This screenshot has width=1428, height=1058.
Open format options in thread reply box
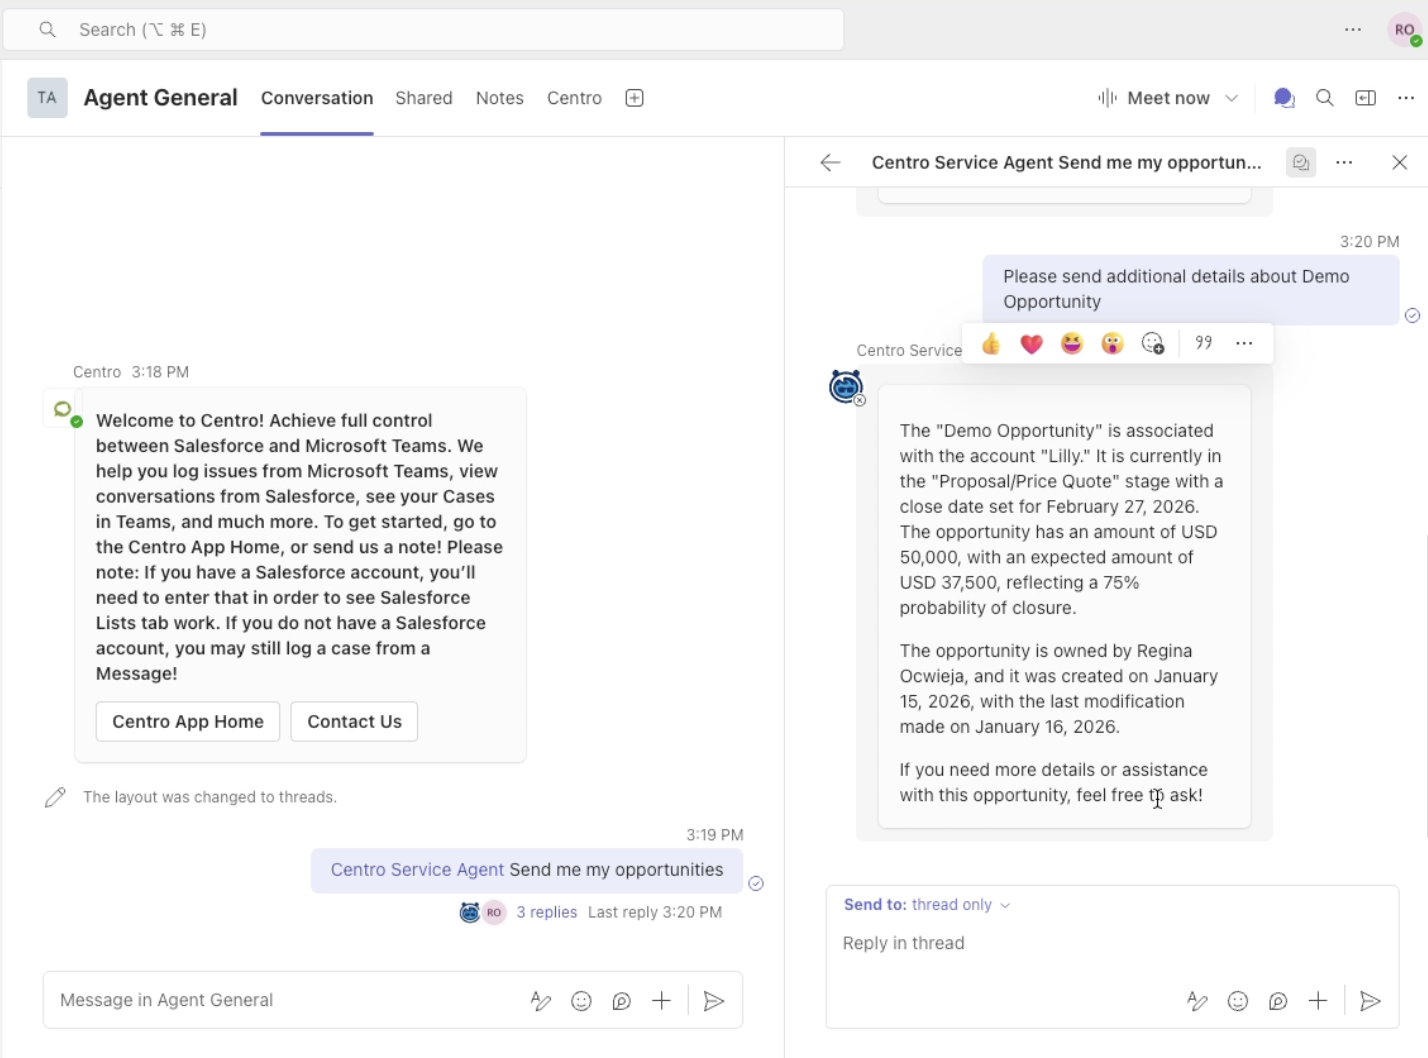(x=1197, y=1001)
